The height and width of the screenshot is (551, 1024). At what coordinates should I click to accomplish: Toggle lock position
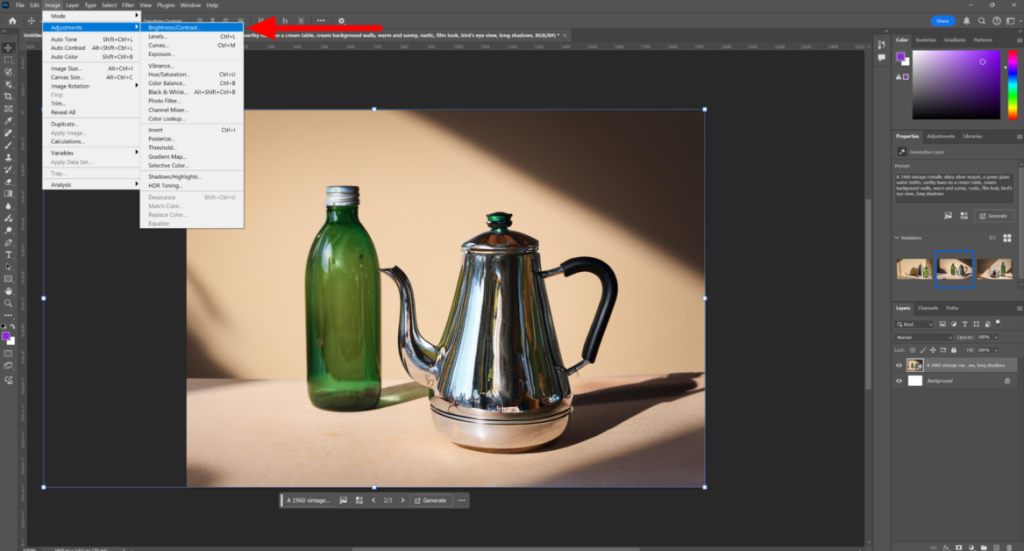(x=933, y=351)
